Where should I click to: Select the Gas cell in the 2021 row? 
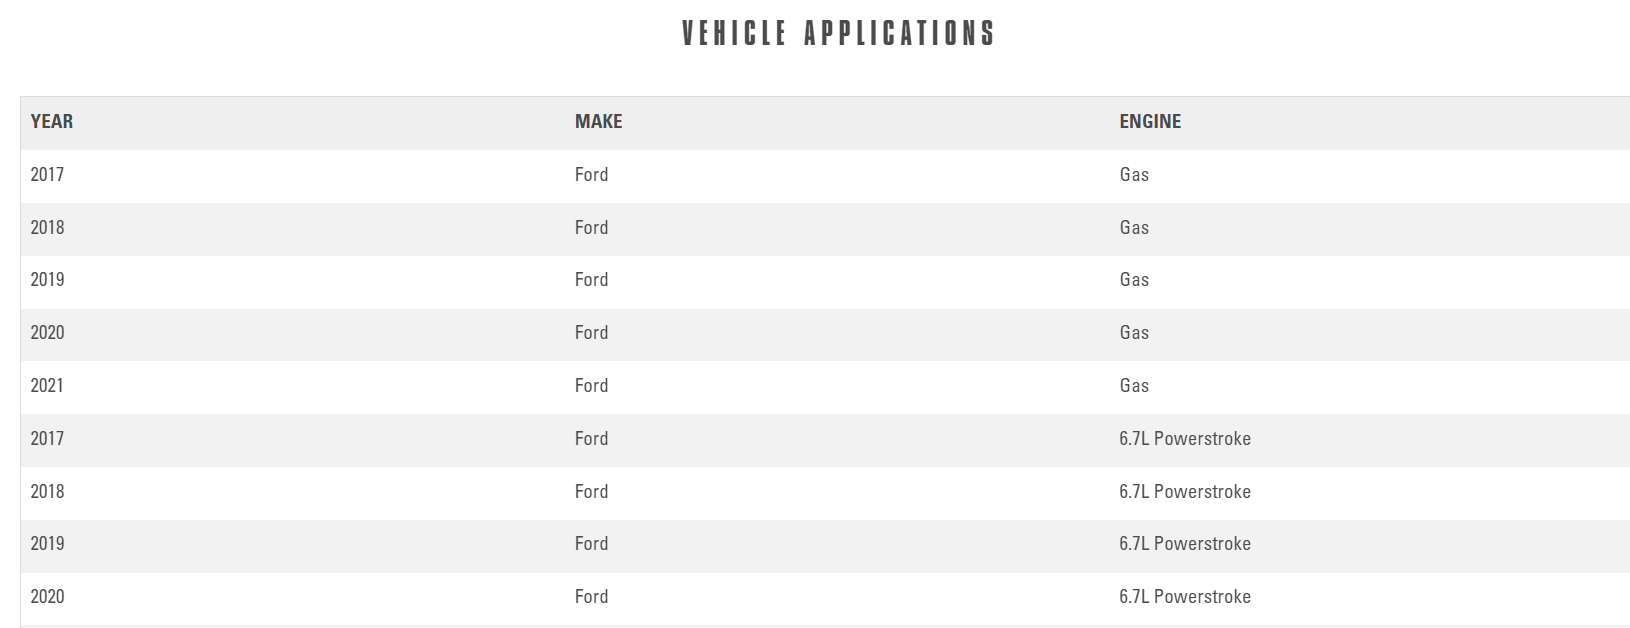1134,386
